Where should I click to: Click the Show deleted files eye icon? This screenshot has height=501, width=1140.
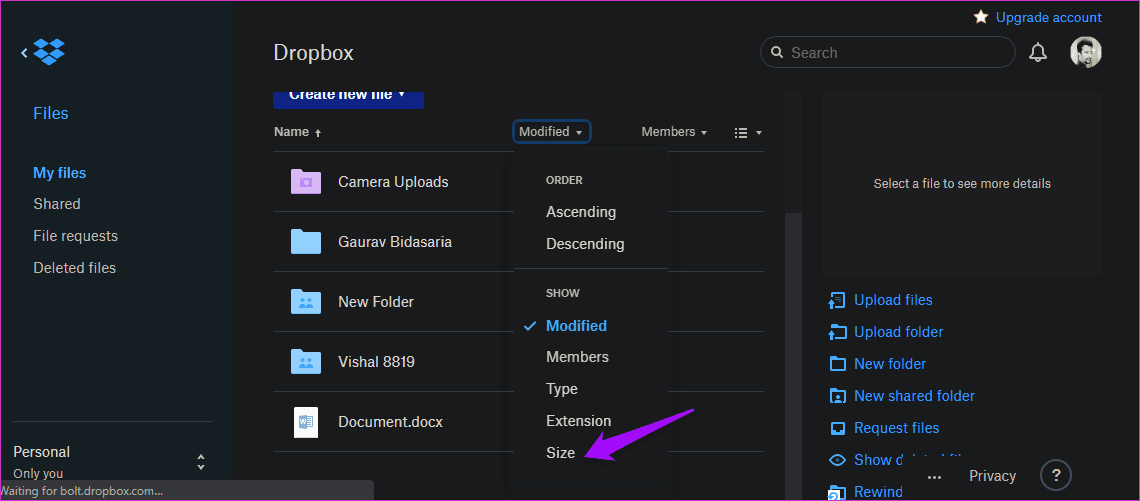click(x=838, y=460)
